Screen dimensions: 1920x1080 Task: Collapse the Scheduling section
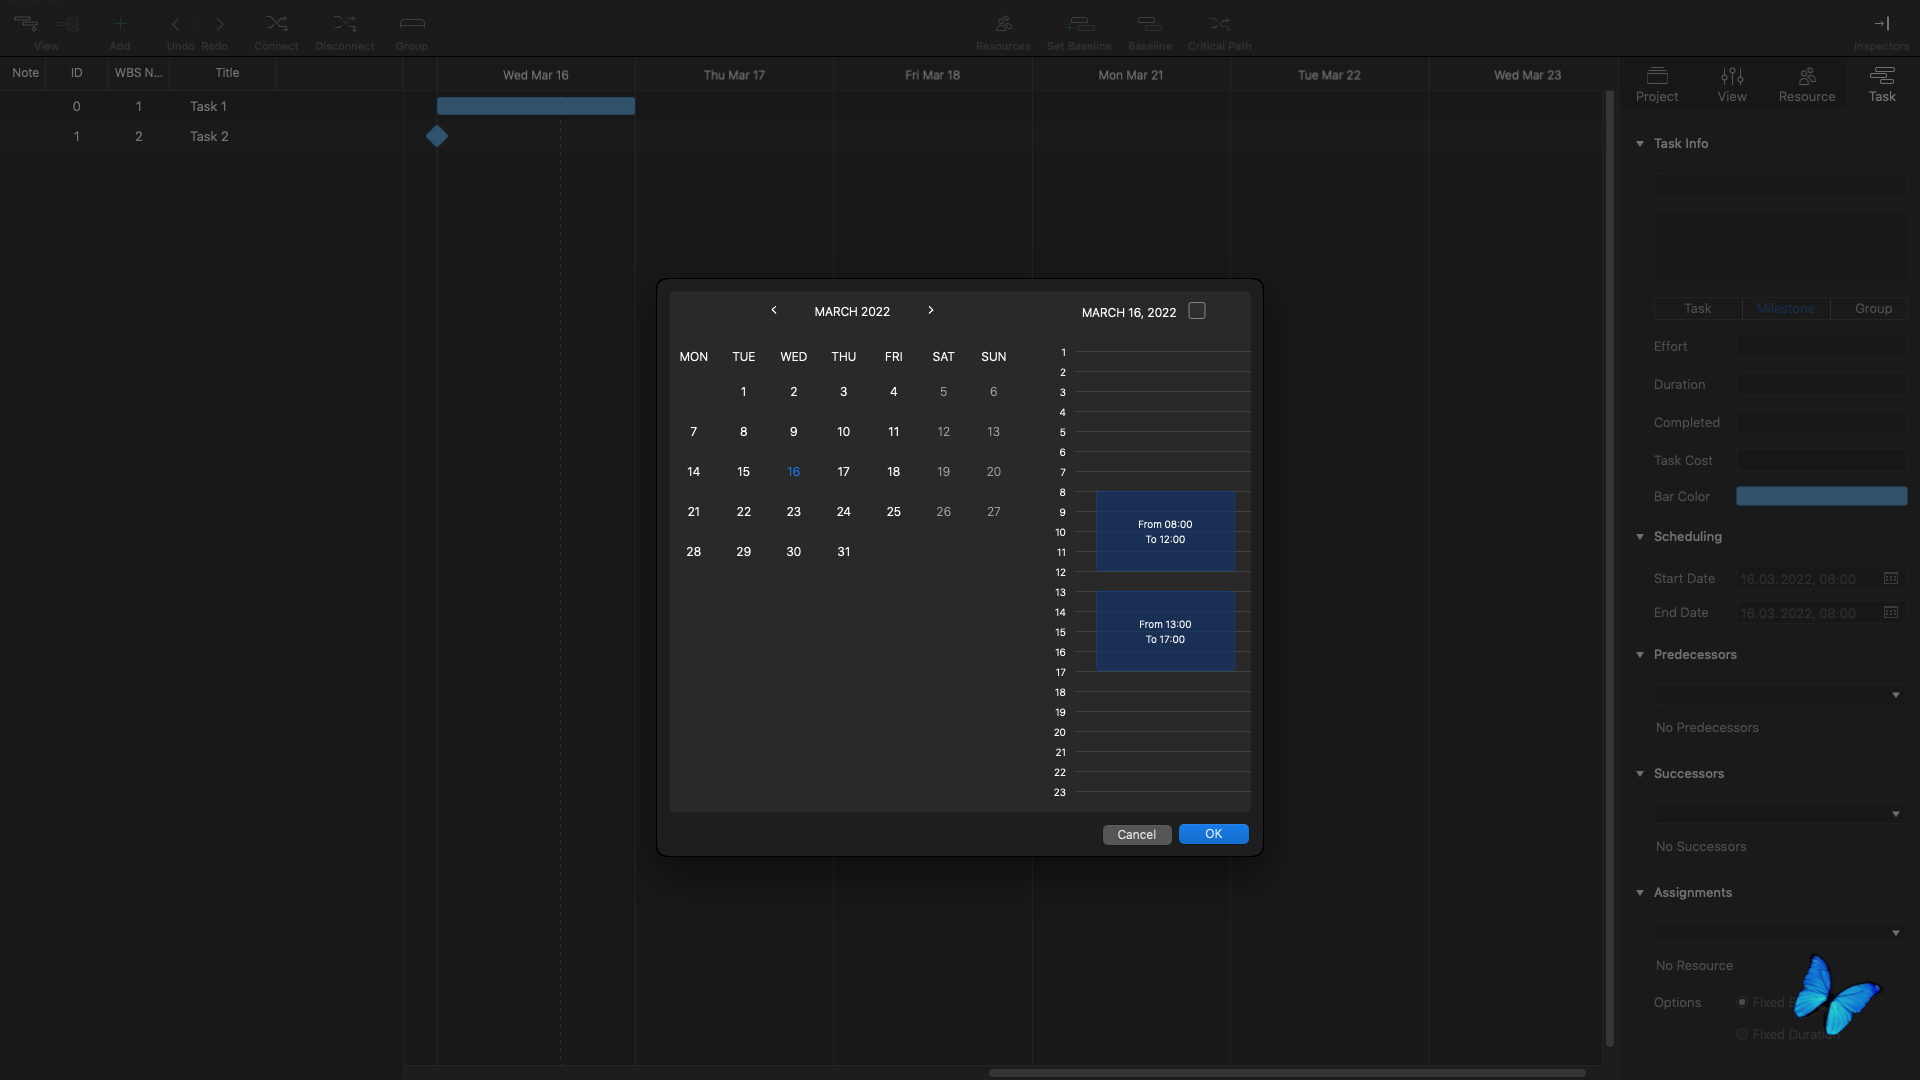point(1640,537)
